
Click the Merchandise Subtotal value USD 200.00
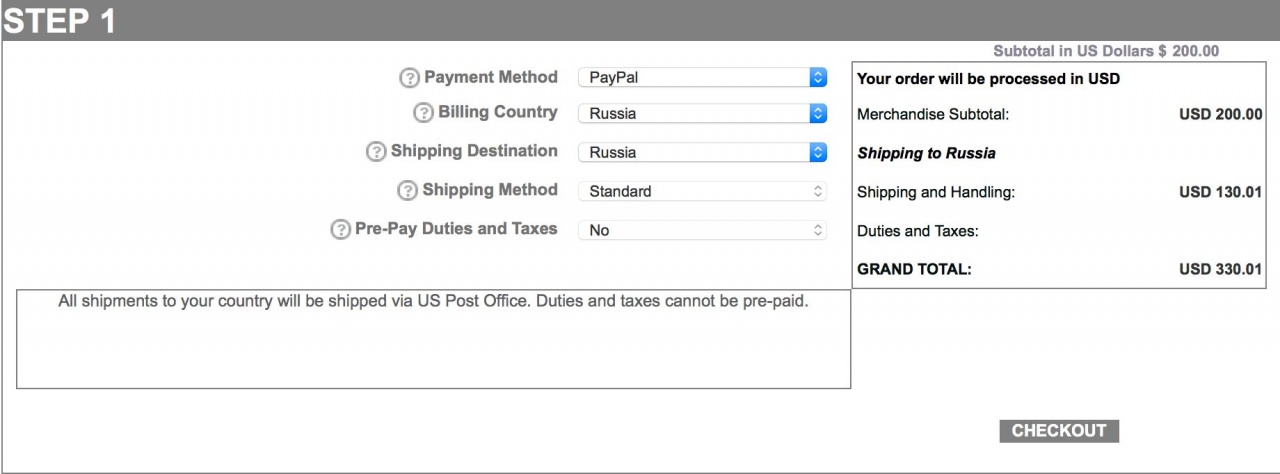tap(1220, 115)
